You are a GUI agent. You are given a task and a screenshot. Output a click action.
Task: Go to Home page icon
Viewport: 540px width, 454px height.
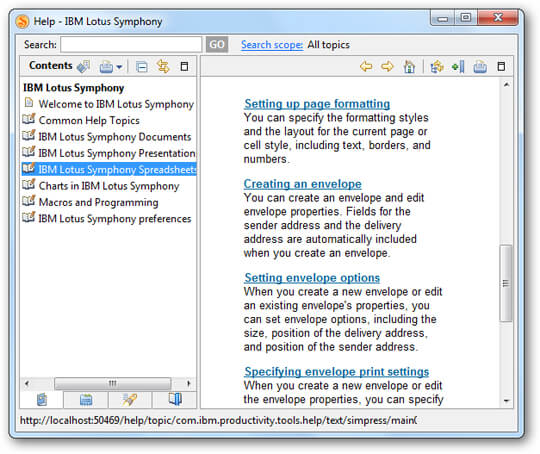coord(409,66)
